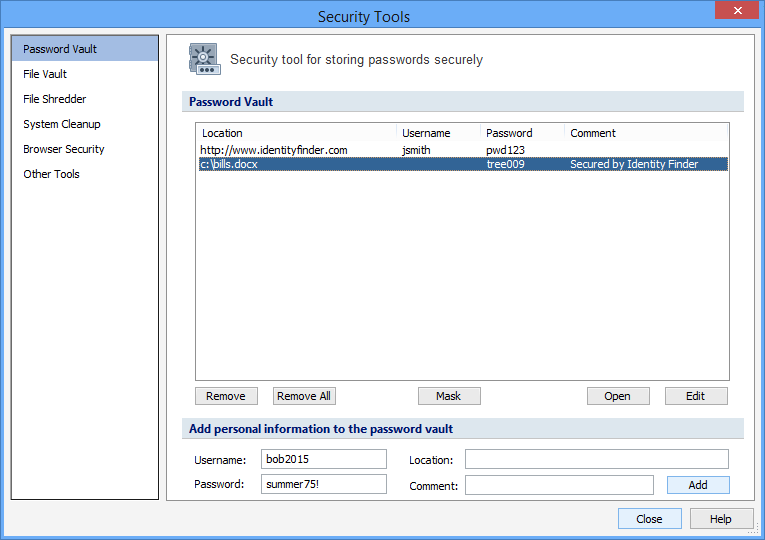The height and width of the screenshot is (540, 765).
Task: Edit the selected vault entry
Action: tap(696, 396)
